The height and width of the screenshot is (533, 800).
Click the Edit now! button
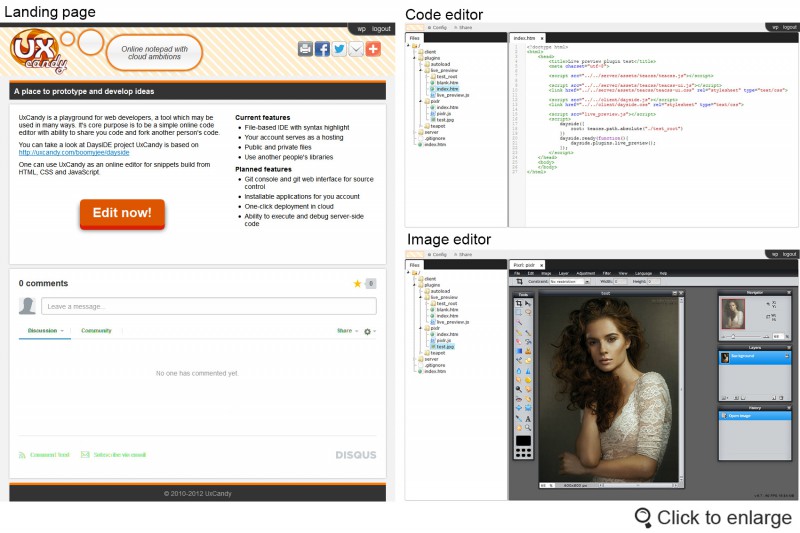pyautogui.click(x=122, y=213)
